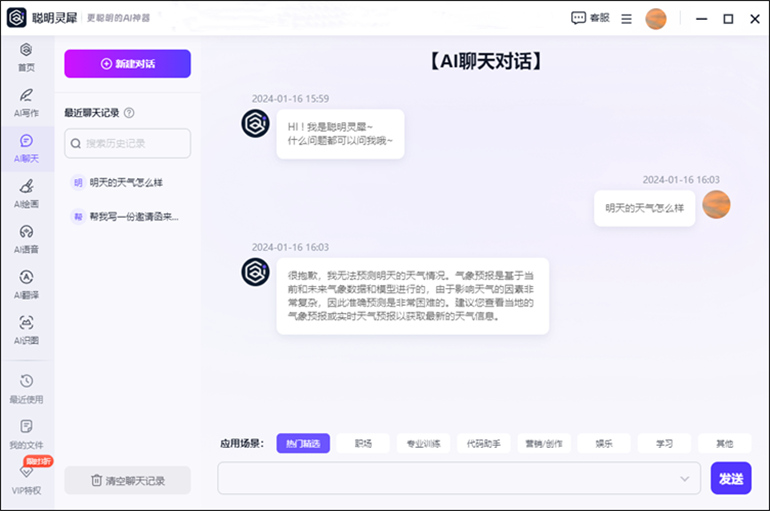The height and width of the screenshot is (511, 770).
Task: Click the user message bubble 明天的天气怎么样
Action: click(644, 208)
